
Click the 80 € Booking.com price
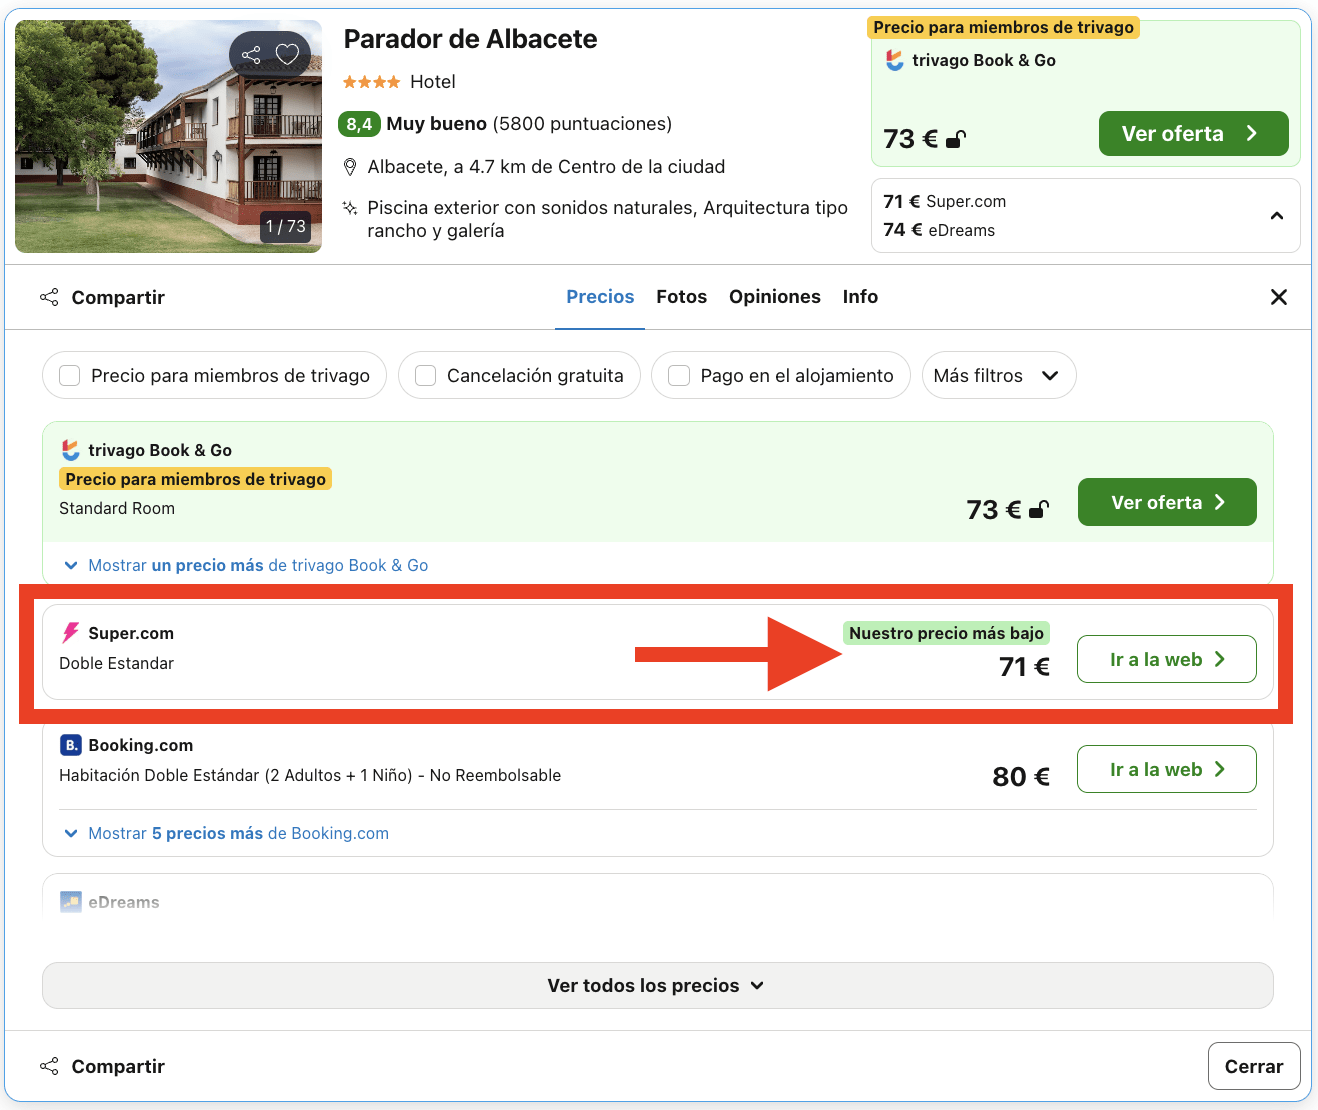[x=1021, y=777]
